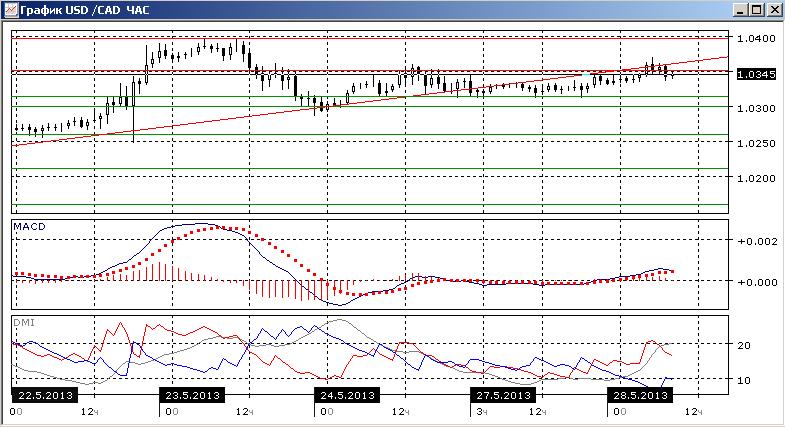This screenshot has width=785, height=427.
Task: Select the DMI indicator label
Action: click(x=24, y=323)
